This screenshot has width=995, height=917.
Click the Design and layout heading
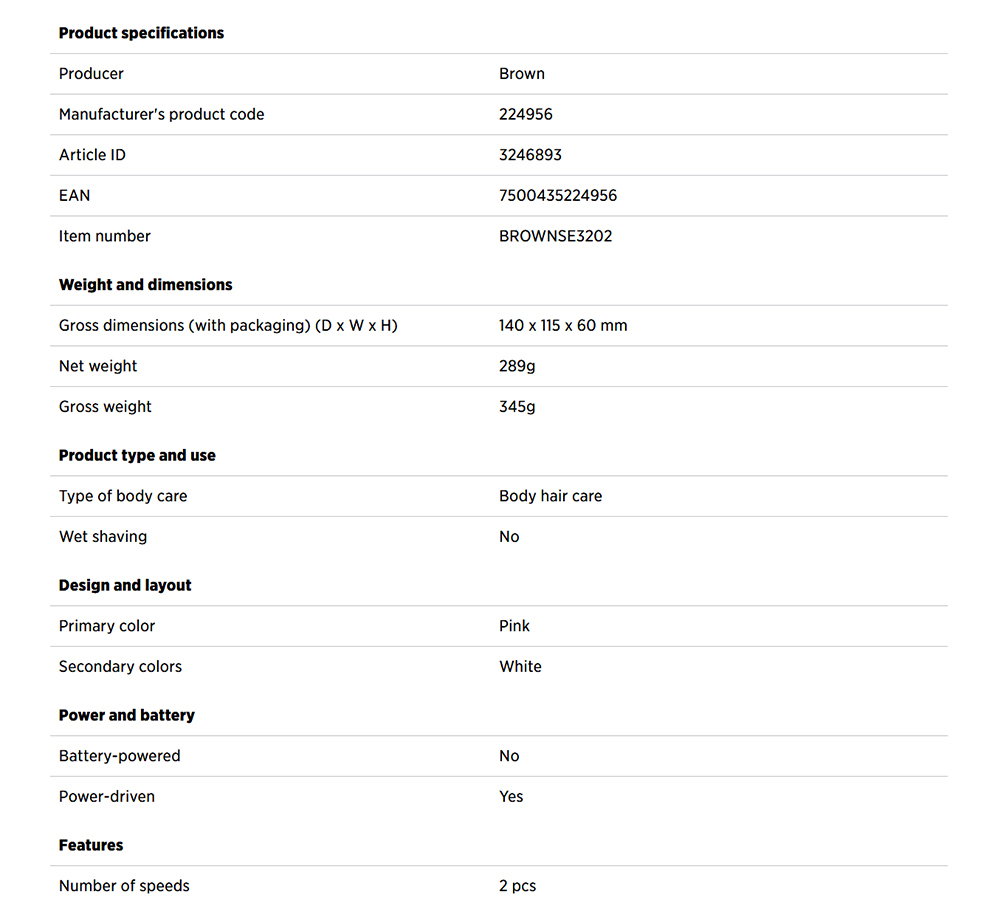(x=125, y=586)
